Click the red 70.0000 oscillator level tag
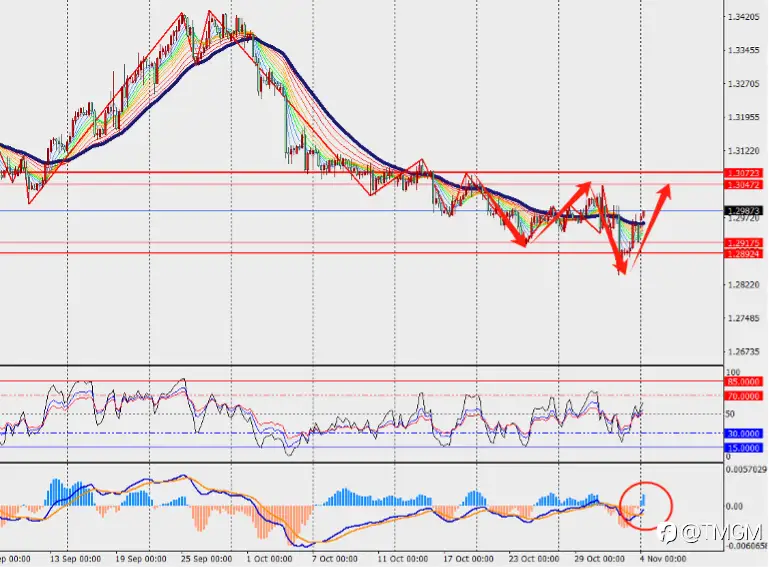Viewport: 770px width, 568px height. (743, 396)
